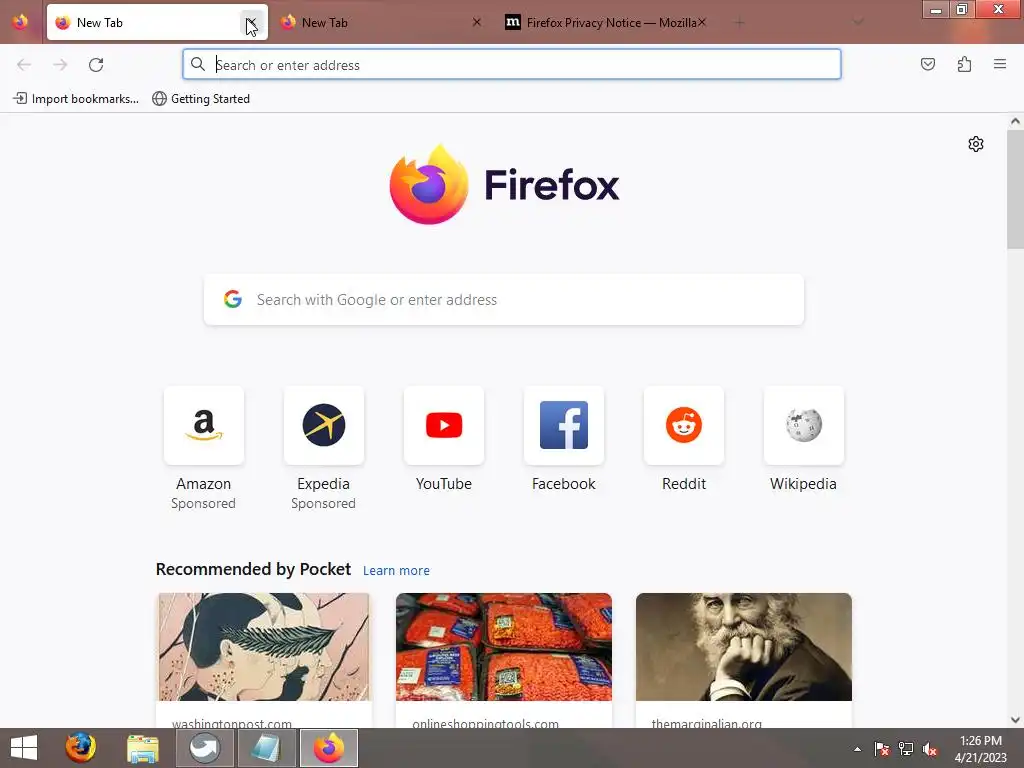Open the onlineshoppingtools.com story thumbnail
Screen dimensions: 1024x768
click(504, 647)
